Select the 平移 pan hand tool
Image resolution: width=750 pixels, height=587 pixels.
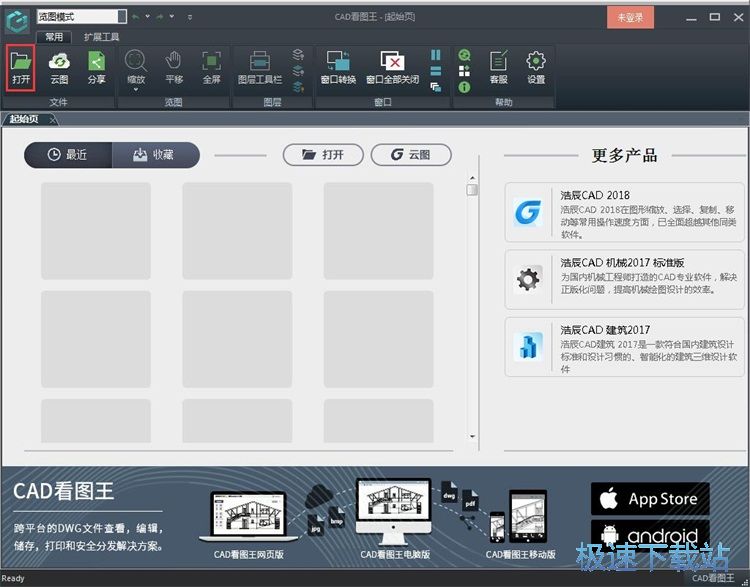coord(174,66)
